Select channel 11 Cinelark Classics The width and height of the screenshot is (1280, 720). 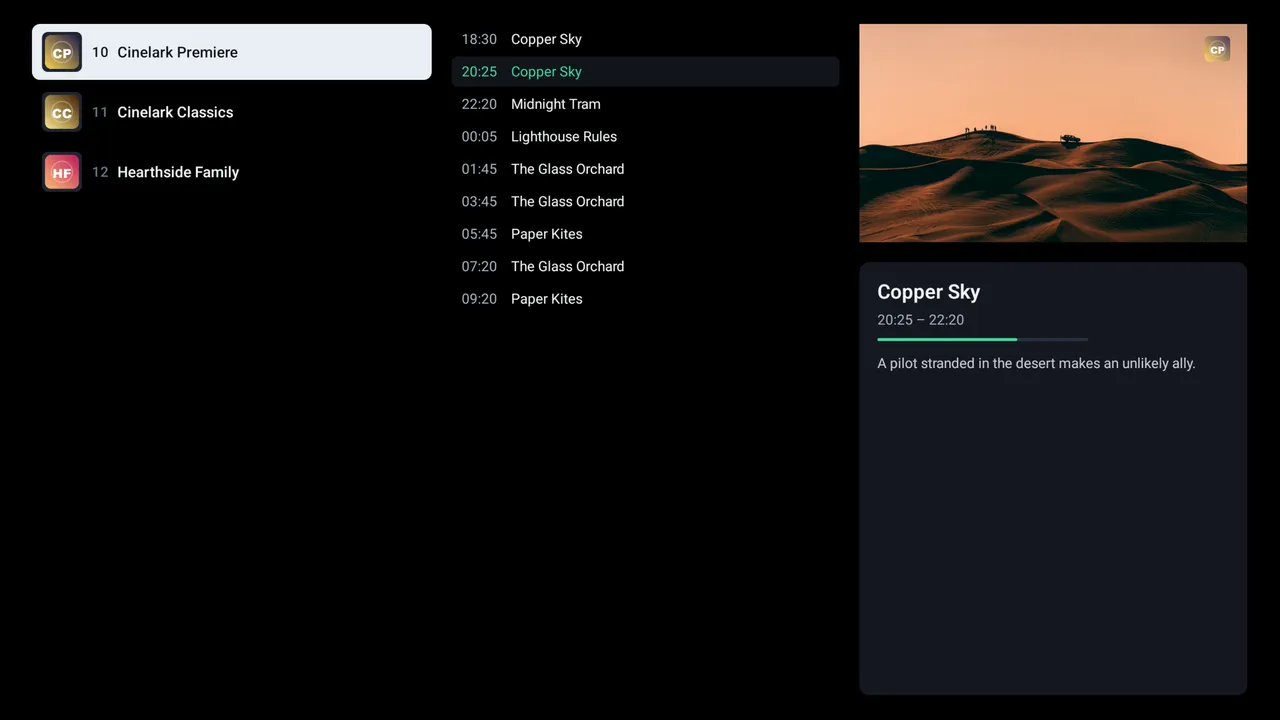(x=232, y=112)
